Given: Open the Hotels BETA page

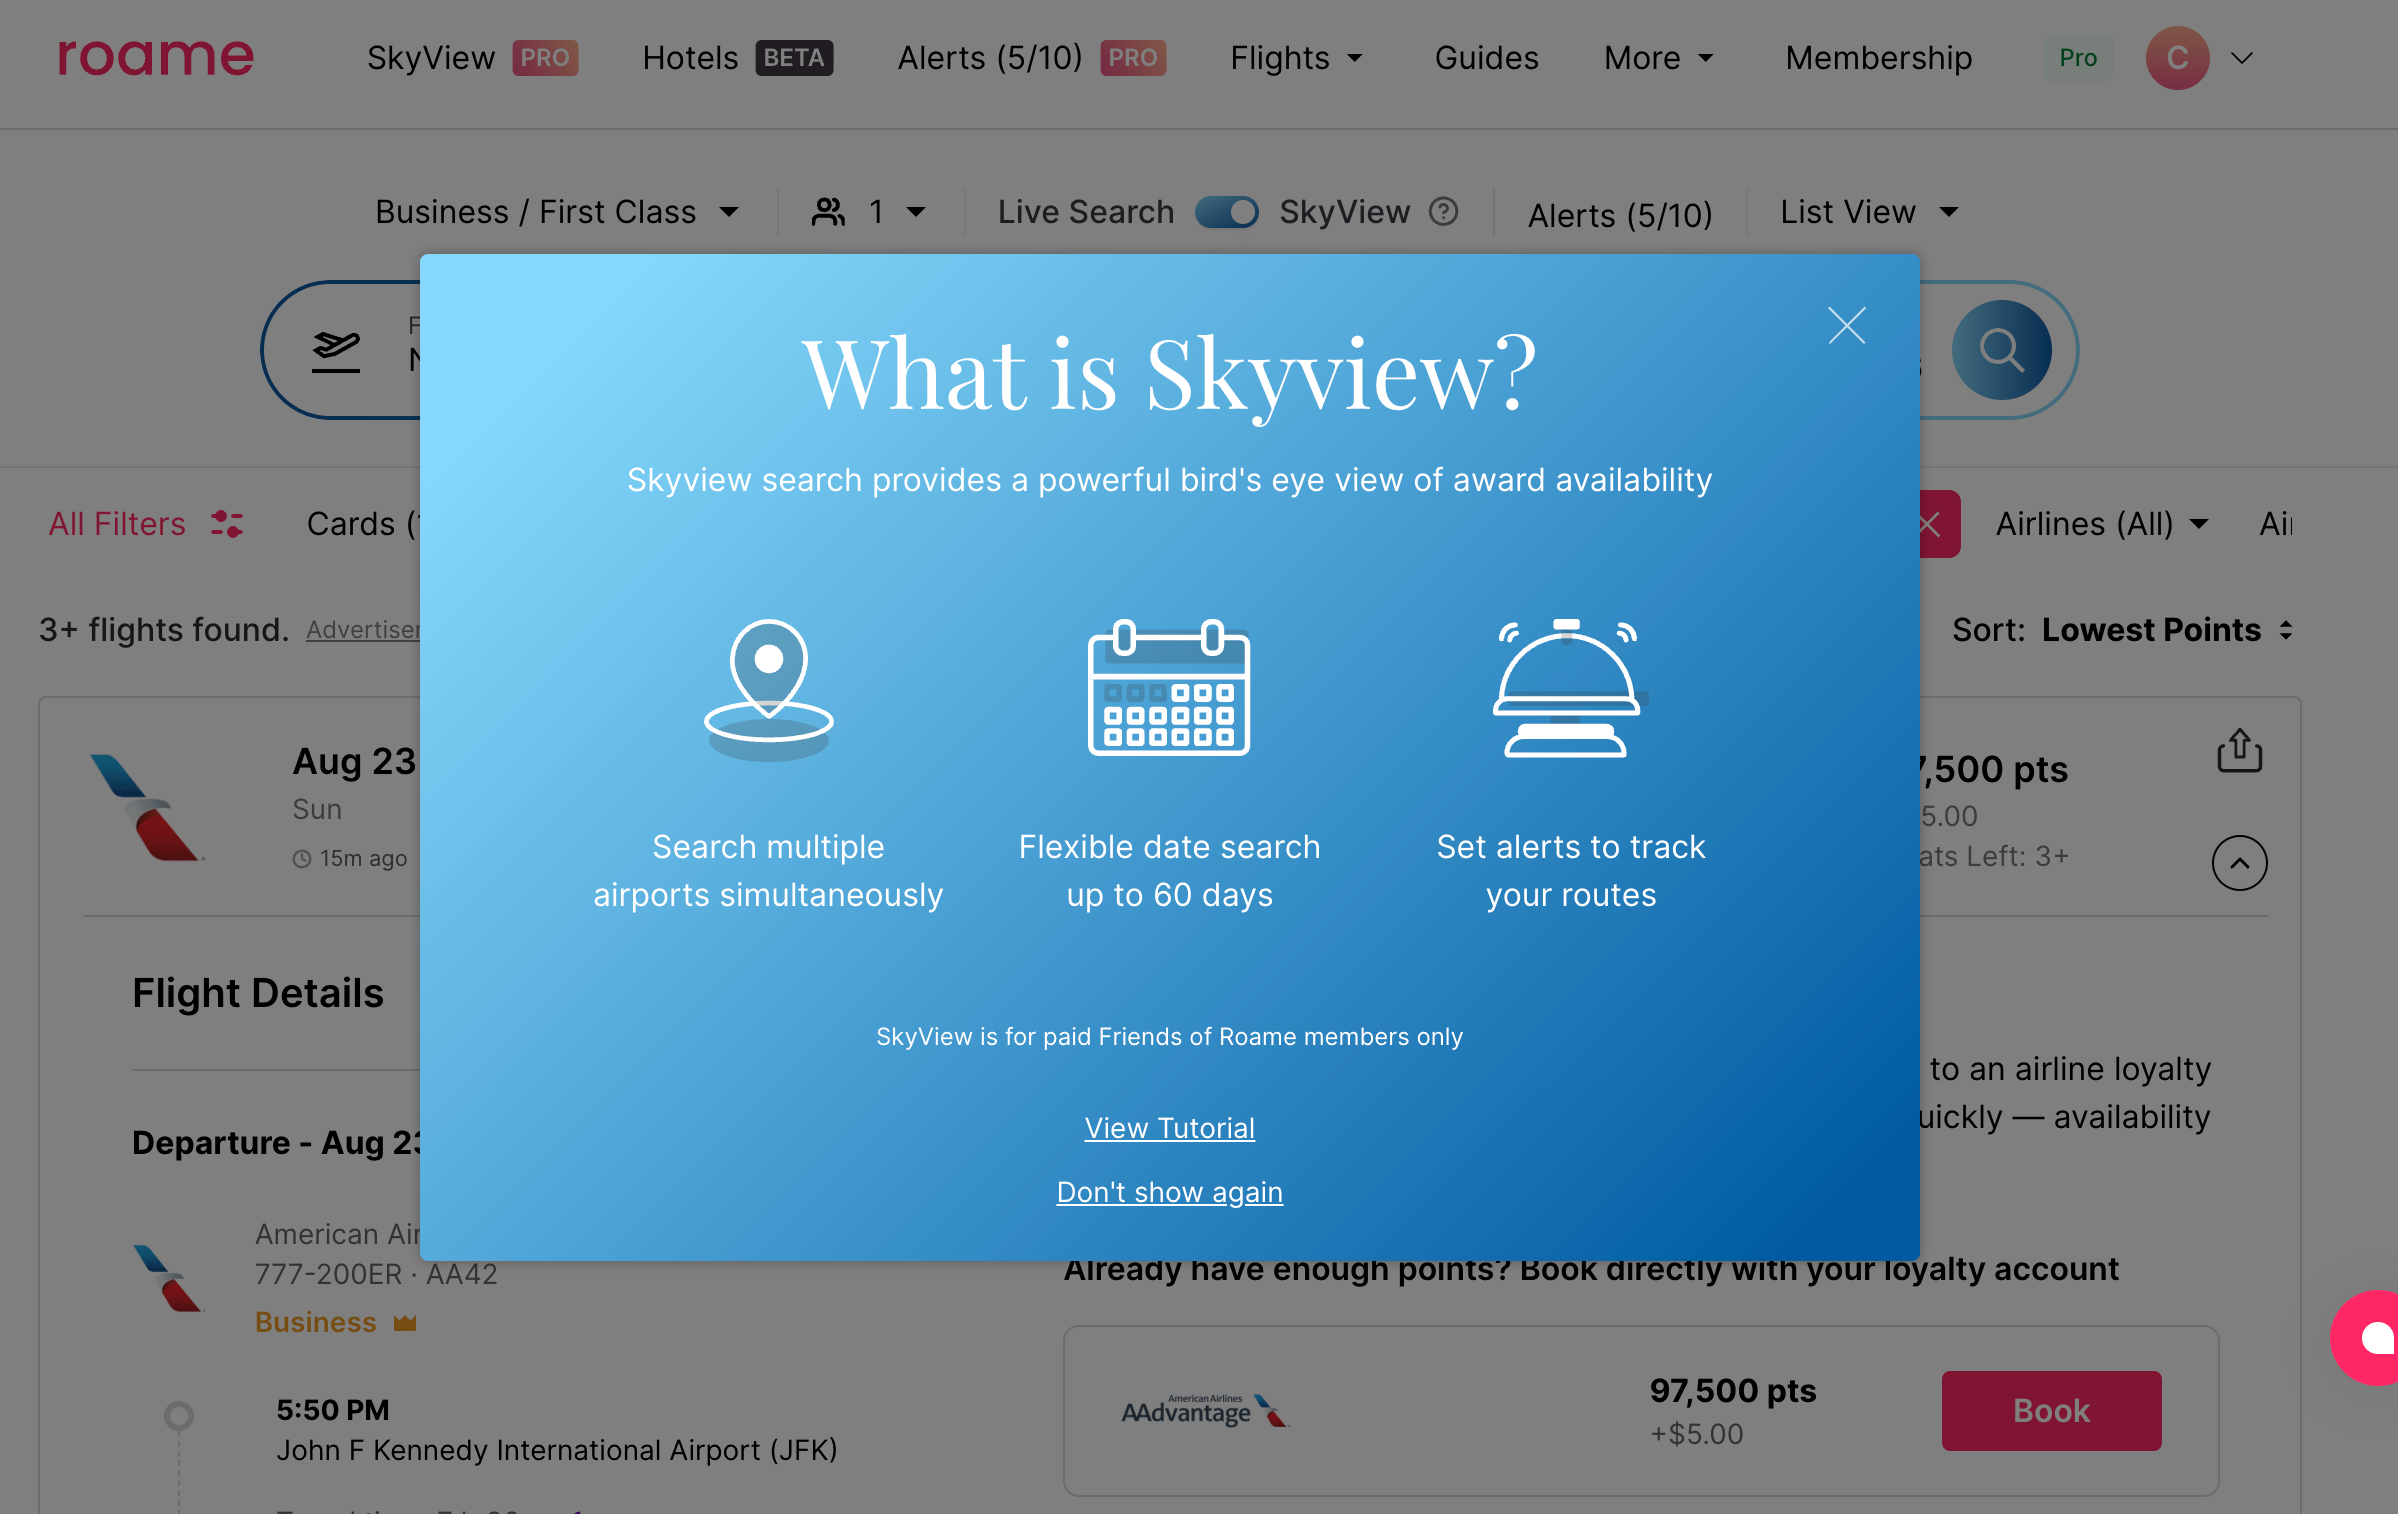Looking at the screenshot, I should tap(736, 57).
